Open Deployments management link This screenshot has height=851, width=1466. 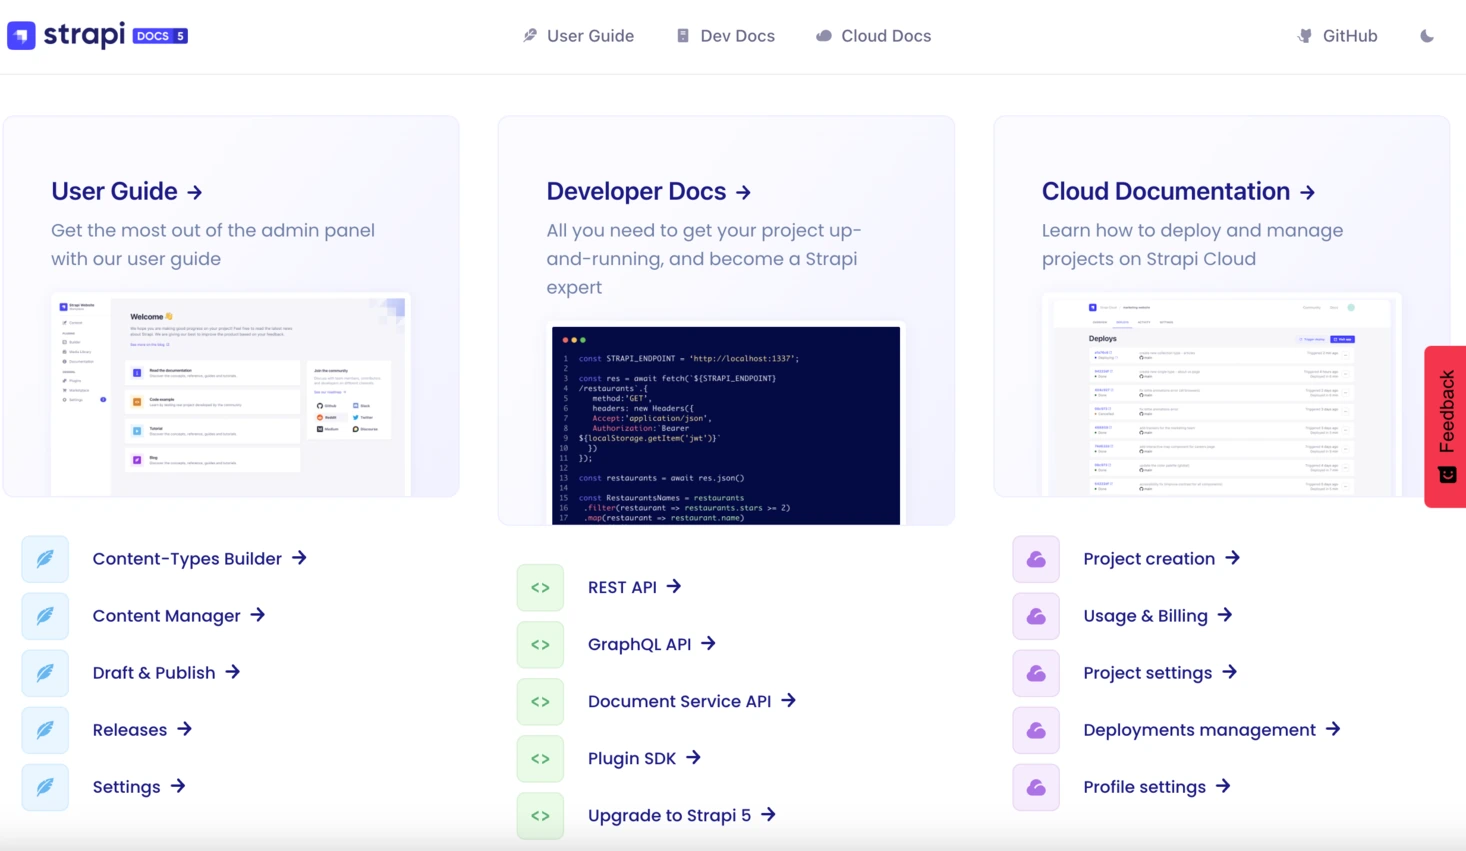coord(1212,730)
